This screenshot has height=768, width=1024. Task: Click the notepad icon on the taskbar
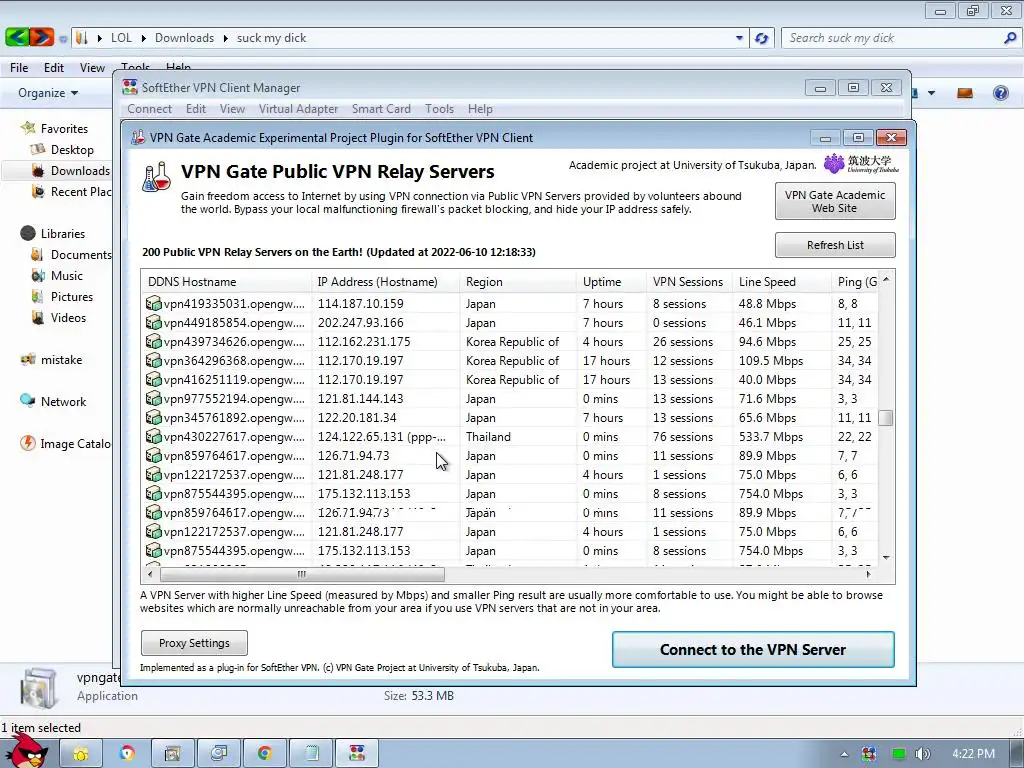pos(310,754)
